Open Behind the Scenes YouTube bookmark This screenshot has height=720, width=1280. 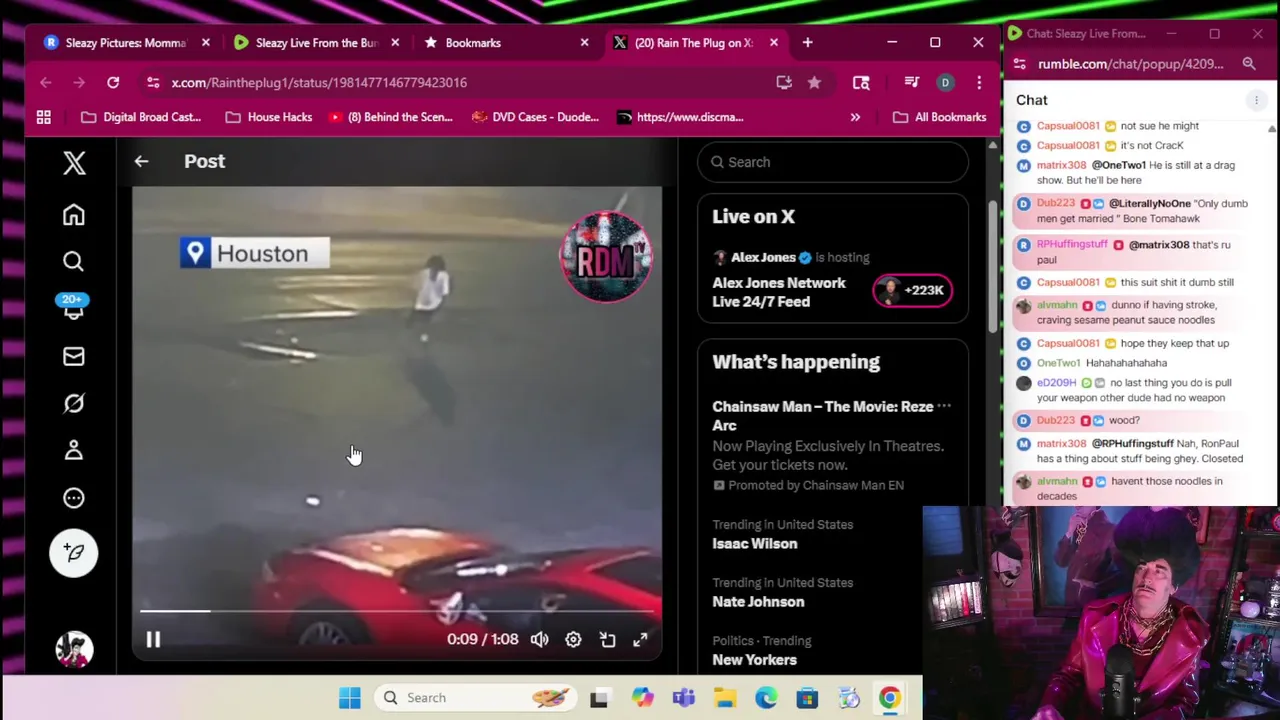[x=390, y=117]
